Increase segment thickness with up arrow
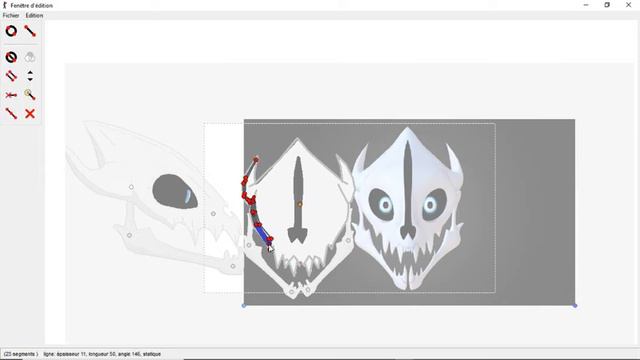 (x=30, y=73)
